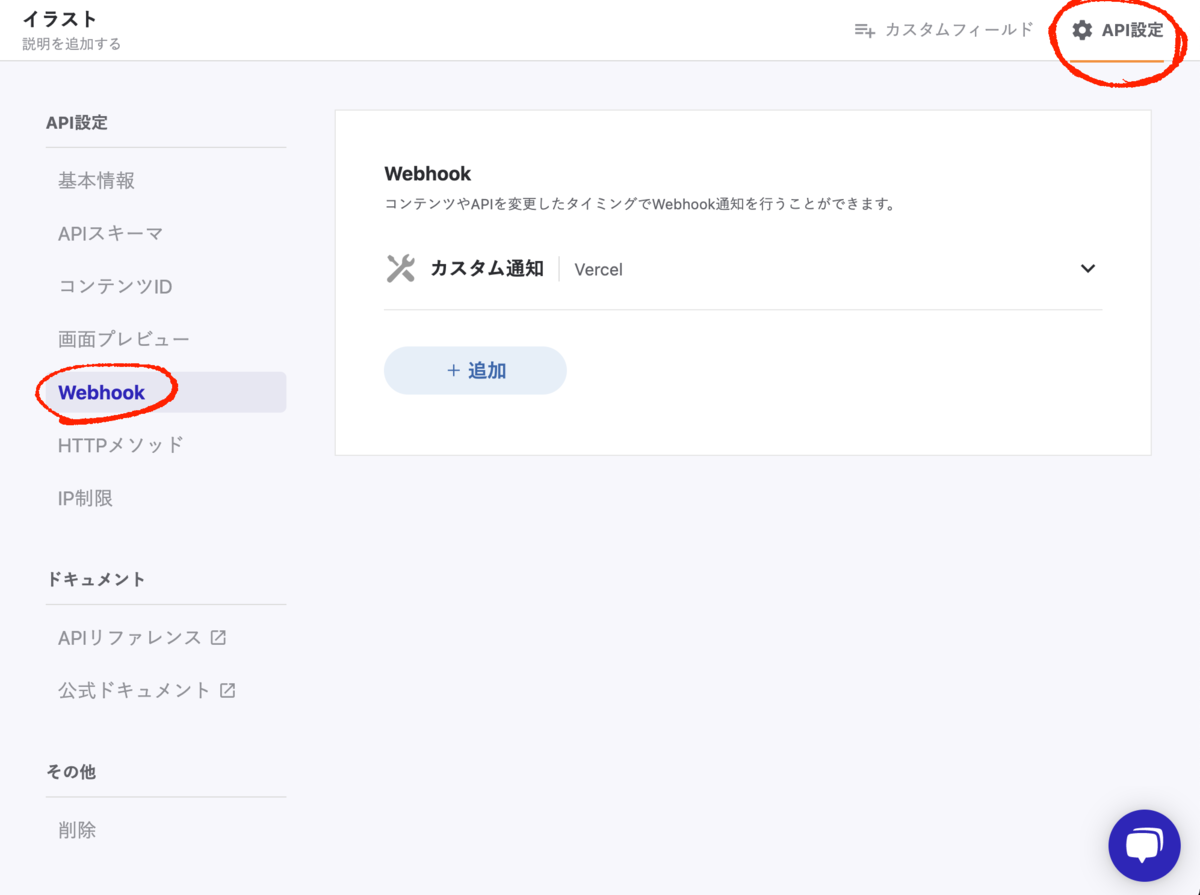1200x895 pixels.
Task: Click external link icon next to 公式ドキュメント
Action: pos(228,690)
